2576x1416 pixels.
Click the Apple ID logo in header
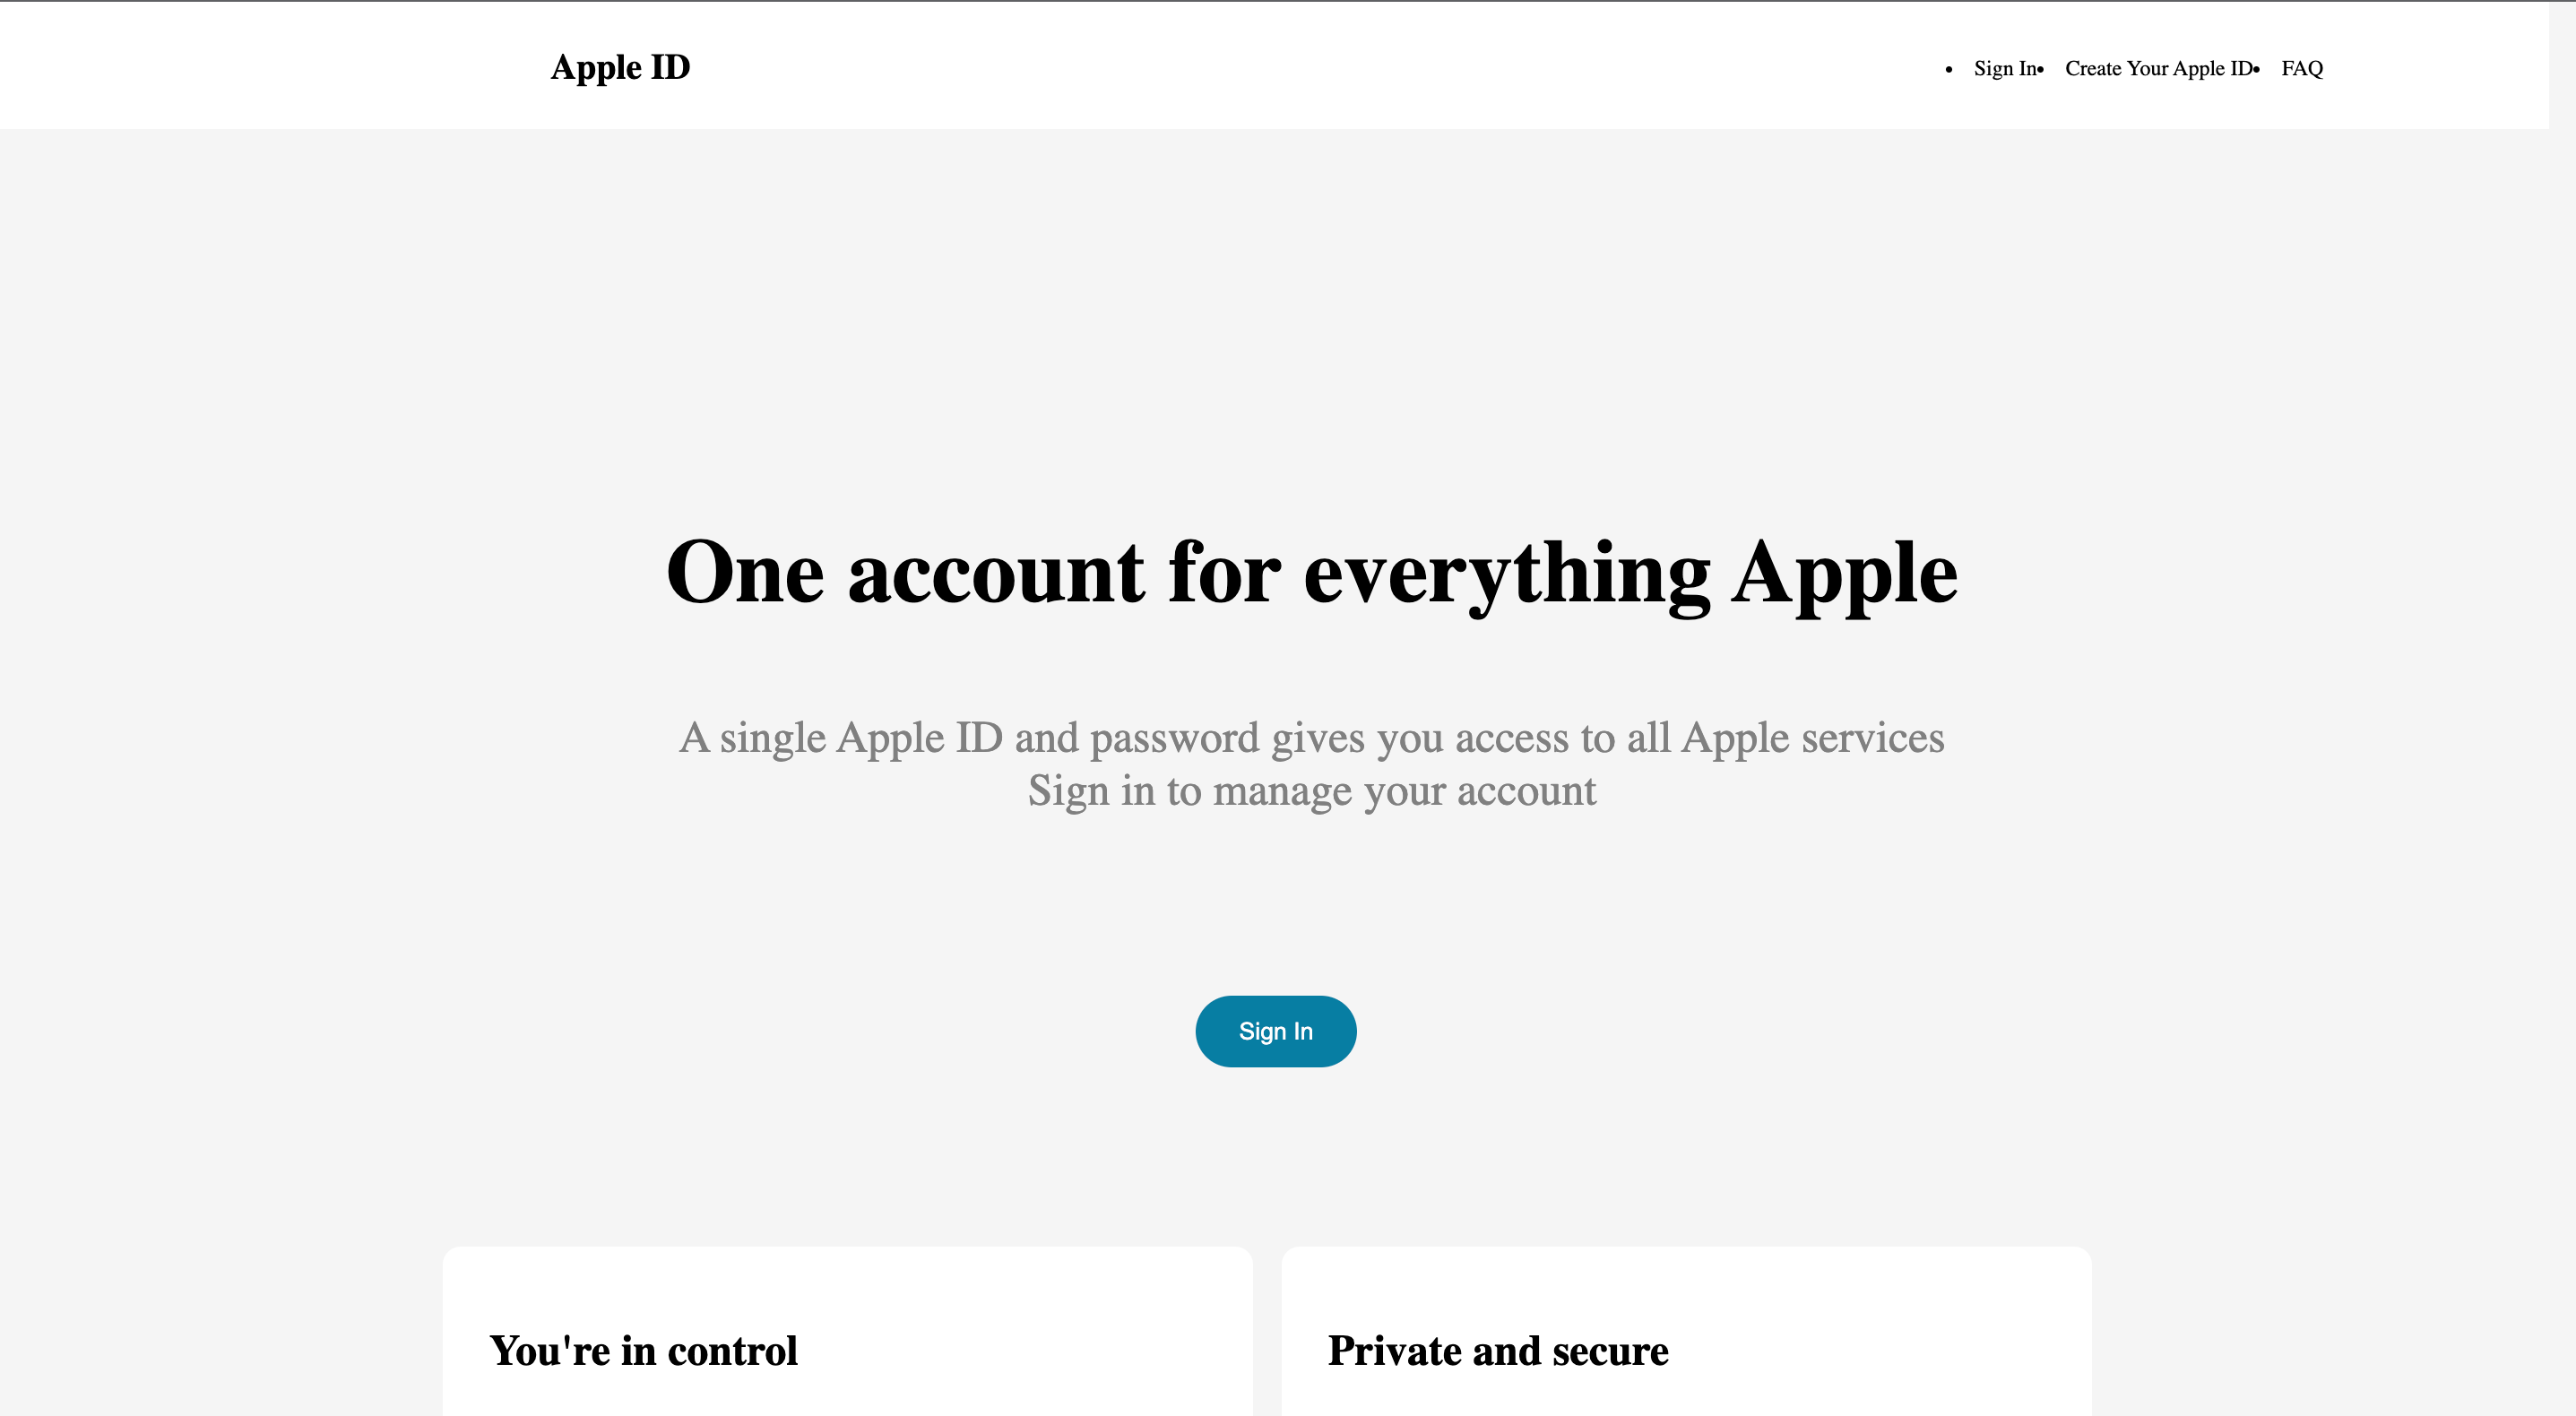click(620, 67)
